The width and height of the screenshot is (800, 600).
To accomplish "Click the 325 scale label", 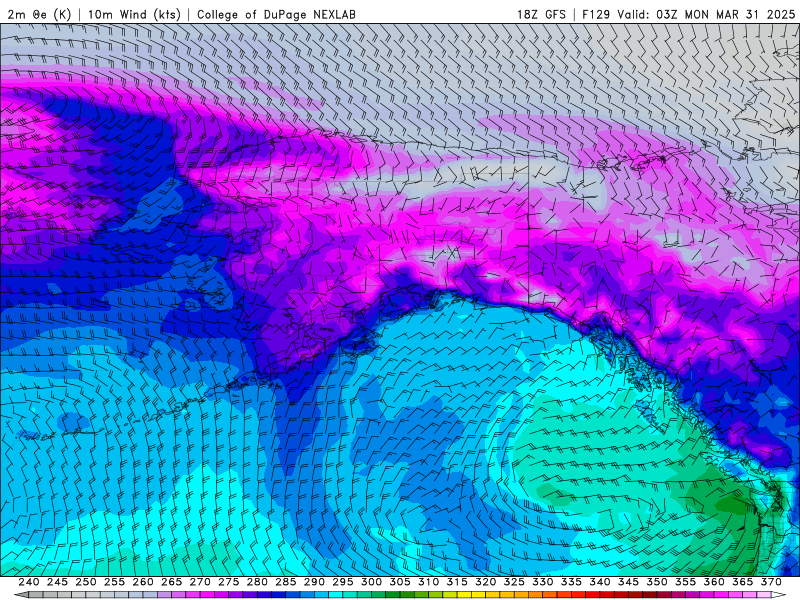I will pos(514,582).
